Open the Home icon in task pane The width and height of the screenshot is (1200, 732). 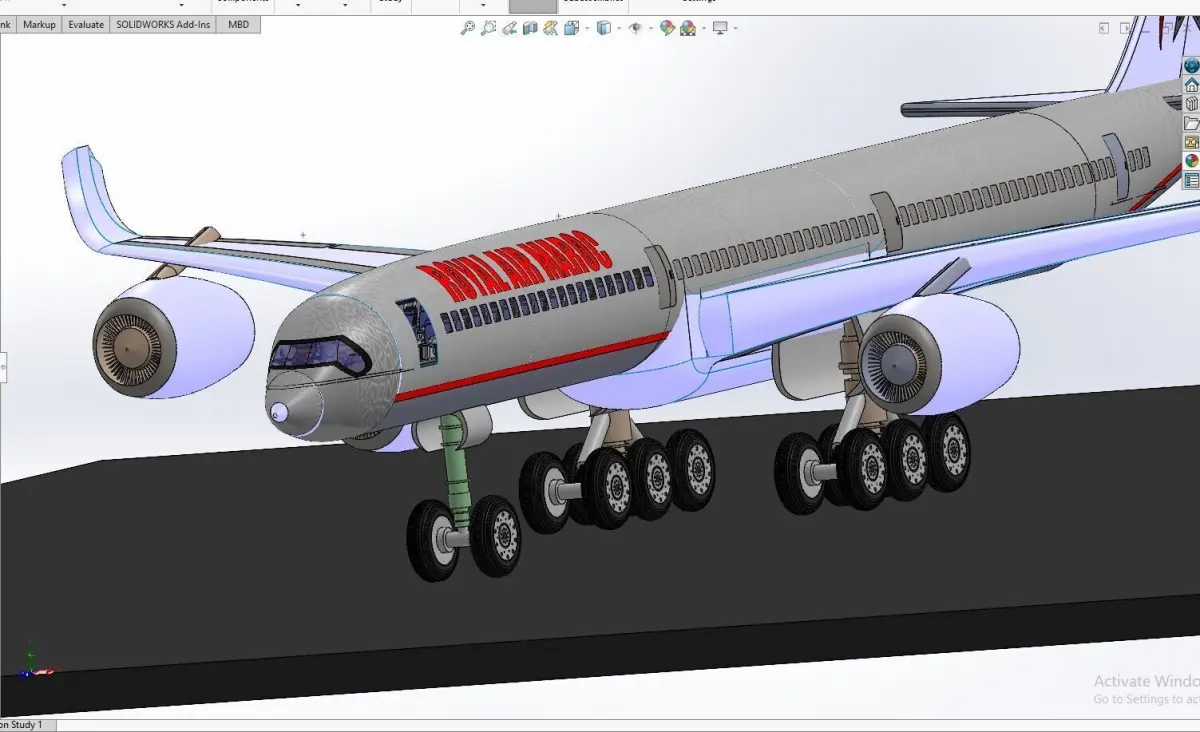tap(1191, 85)
